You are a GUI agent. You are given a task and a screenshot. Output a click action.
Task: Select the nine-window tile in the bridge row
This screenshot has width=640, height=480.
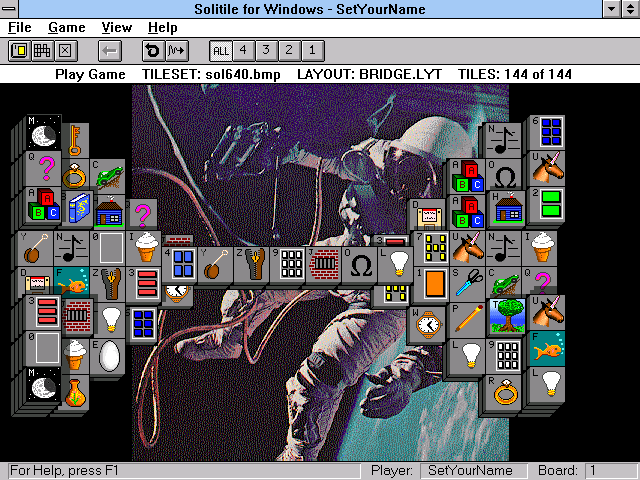(x=288, y=264)
